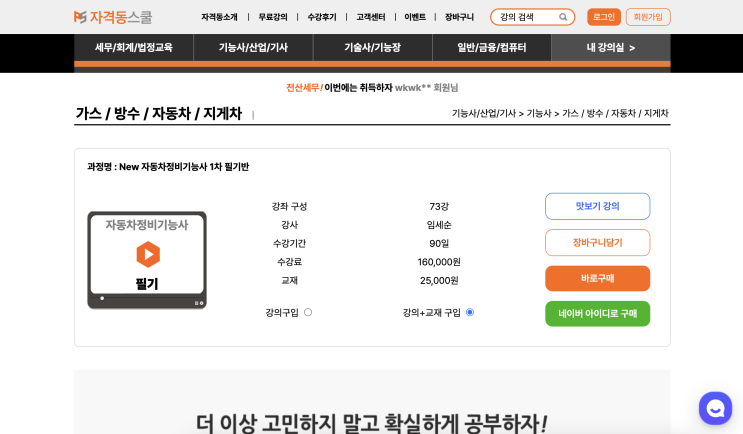Select the 강의+교재 구입 radio option

tap(470, 312)
